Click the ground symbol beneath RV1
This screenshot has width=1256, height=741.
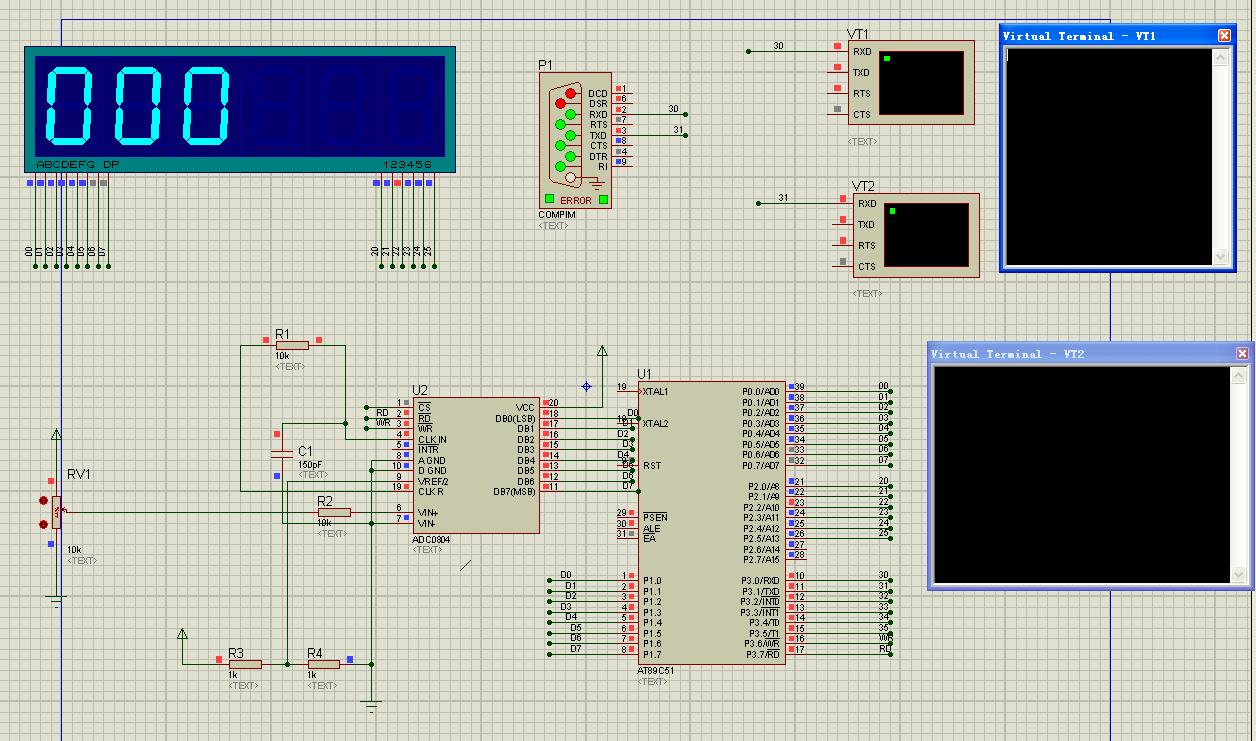pyautogui.click(x=56, y=602)
